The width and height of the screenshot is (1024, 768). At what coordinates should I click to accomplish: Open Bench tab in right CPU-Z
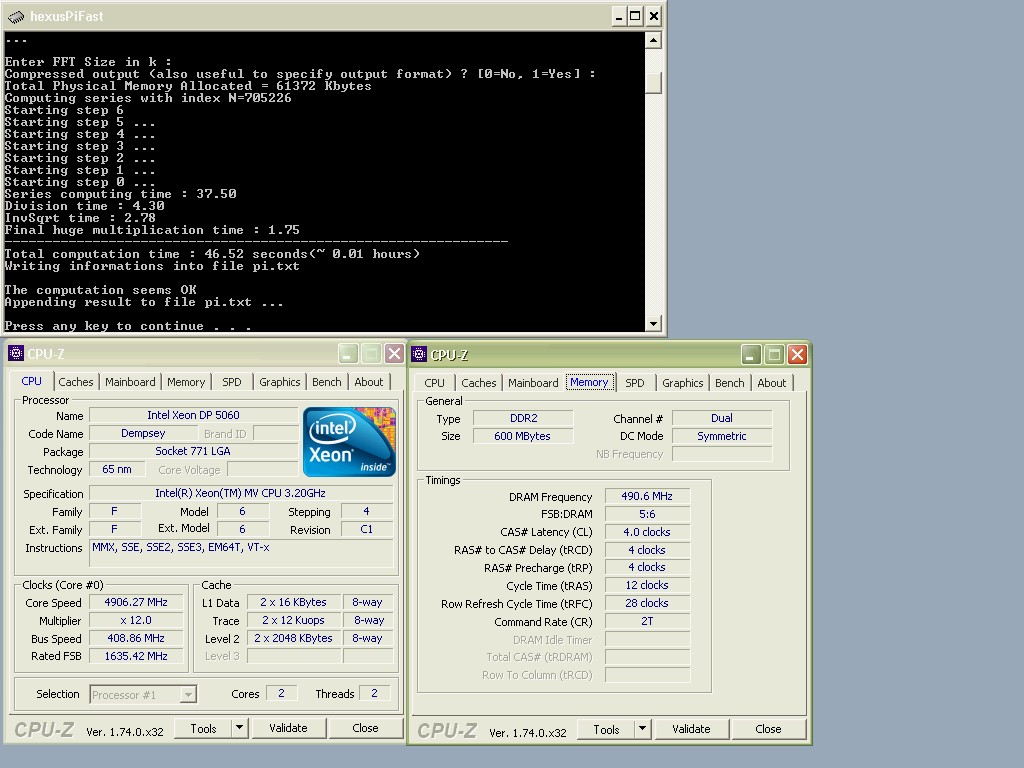[x=729, y=383]
